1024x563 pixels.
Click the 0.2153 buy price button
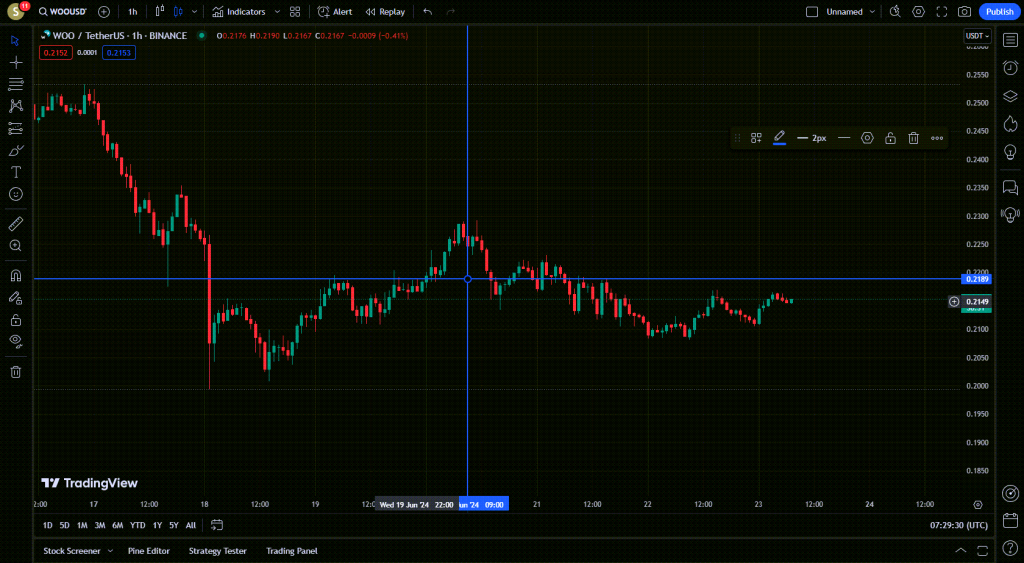click(119, 53)
